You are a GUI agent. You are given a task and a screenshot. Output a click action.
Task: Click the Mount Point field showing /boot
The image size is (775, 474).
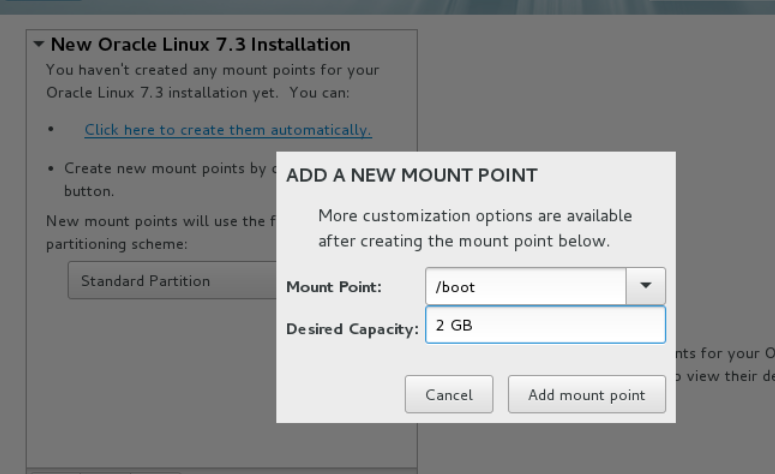[x=526, y=286]
